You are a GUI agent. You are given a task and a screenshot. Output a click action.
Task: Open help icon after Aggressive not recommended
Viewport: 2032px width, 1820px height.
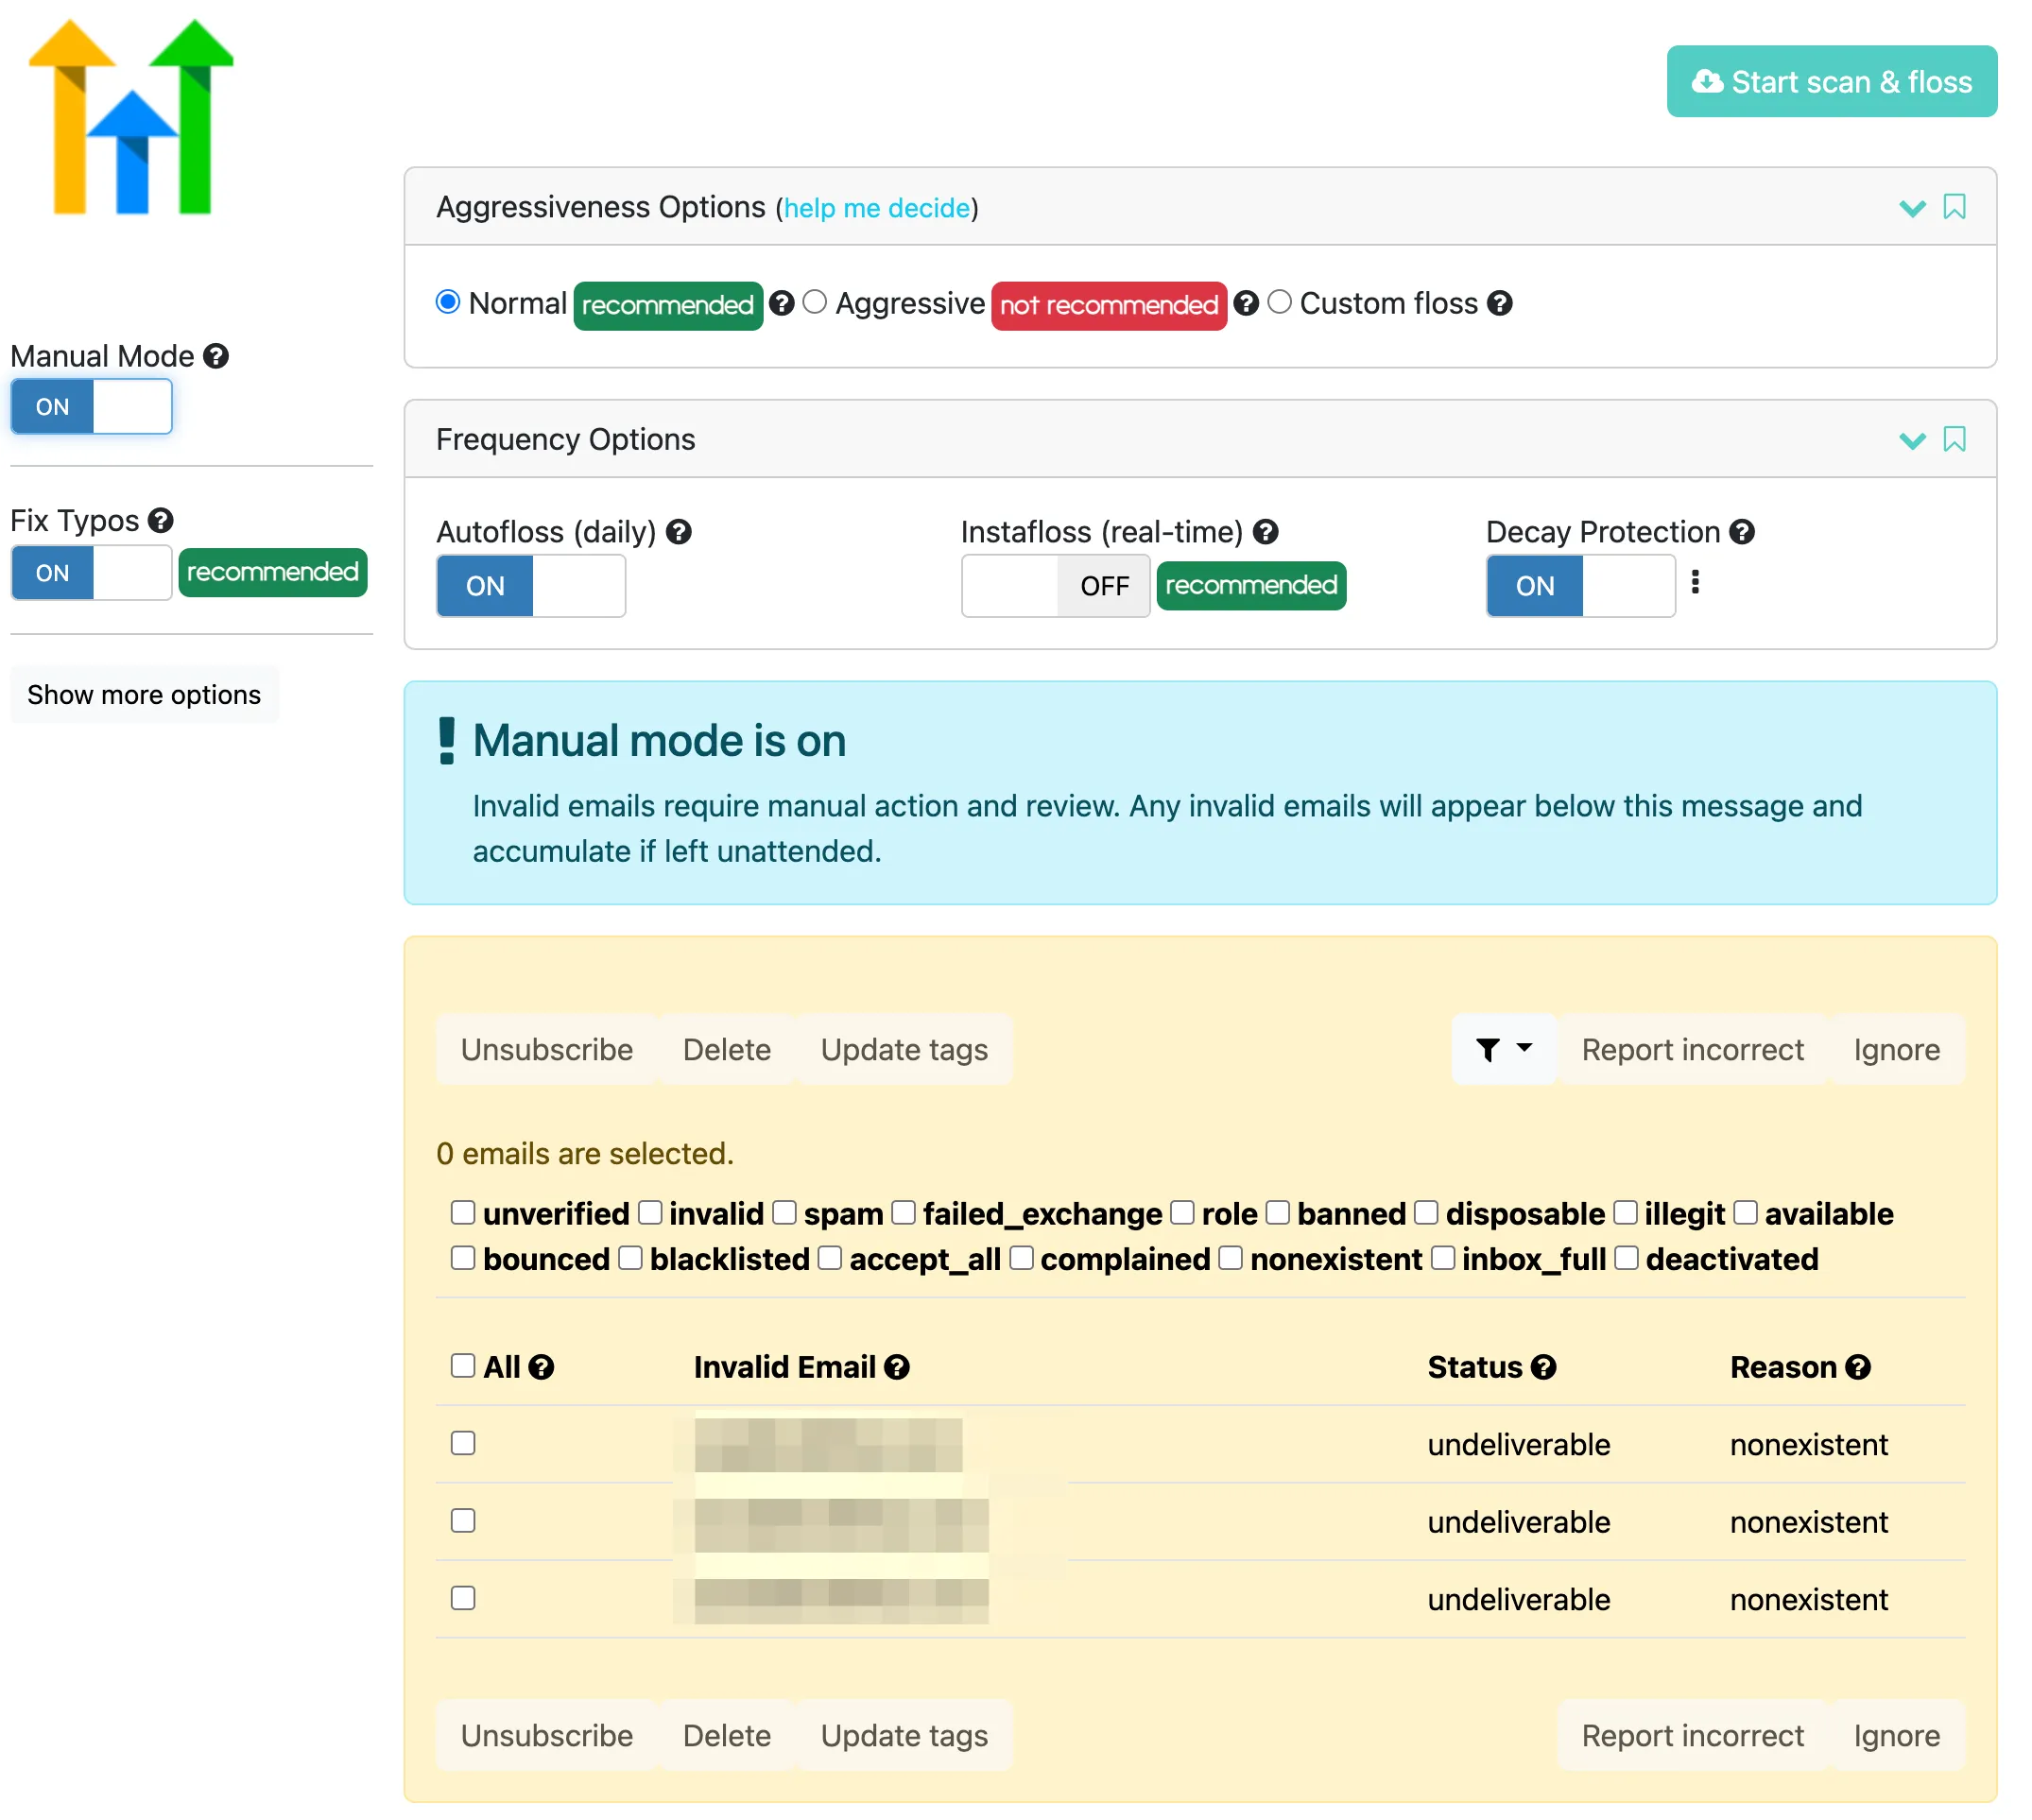click(1246, 303)
